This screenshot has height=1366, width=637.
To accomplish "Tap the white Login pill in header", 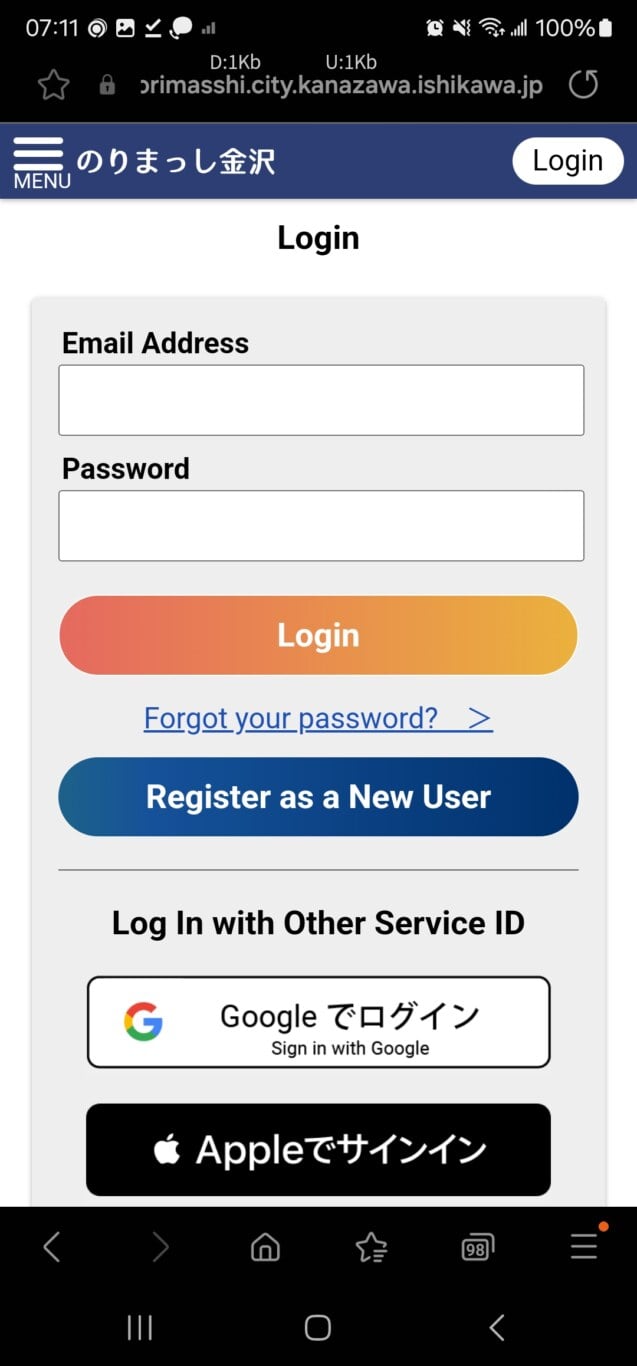I will (568, 161).
